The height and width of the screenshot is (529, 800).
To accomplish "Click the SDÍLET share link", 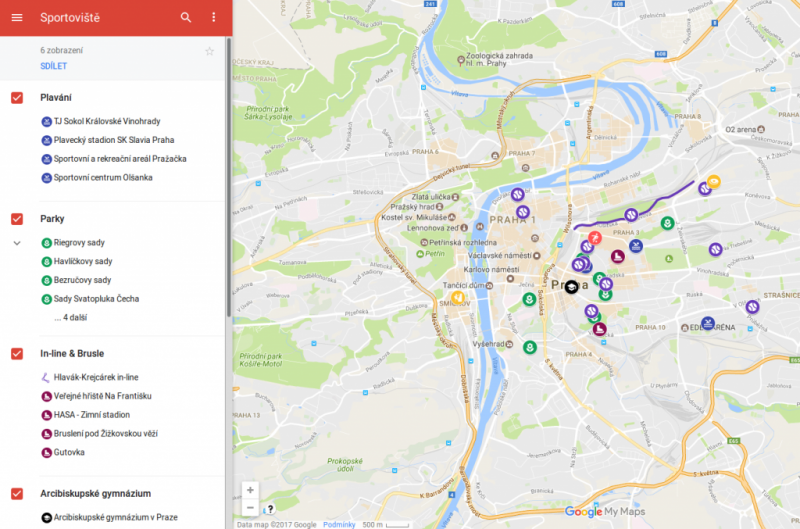I will click(54, 66).
